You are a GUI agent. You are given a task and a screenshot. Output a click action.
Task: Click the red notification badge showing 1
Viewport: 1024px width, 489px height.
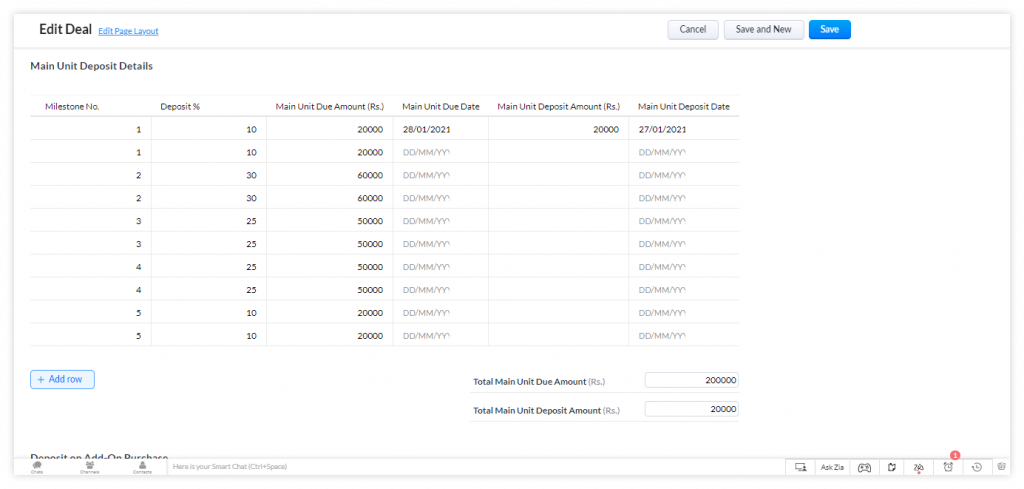pyautogui.click(x=955, y=455)
